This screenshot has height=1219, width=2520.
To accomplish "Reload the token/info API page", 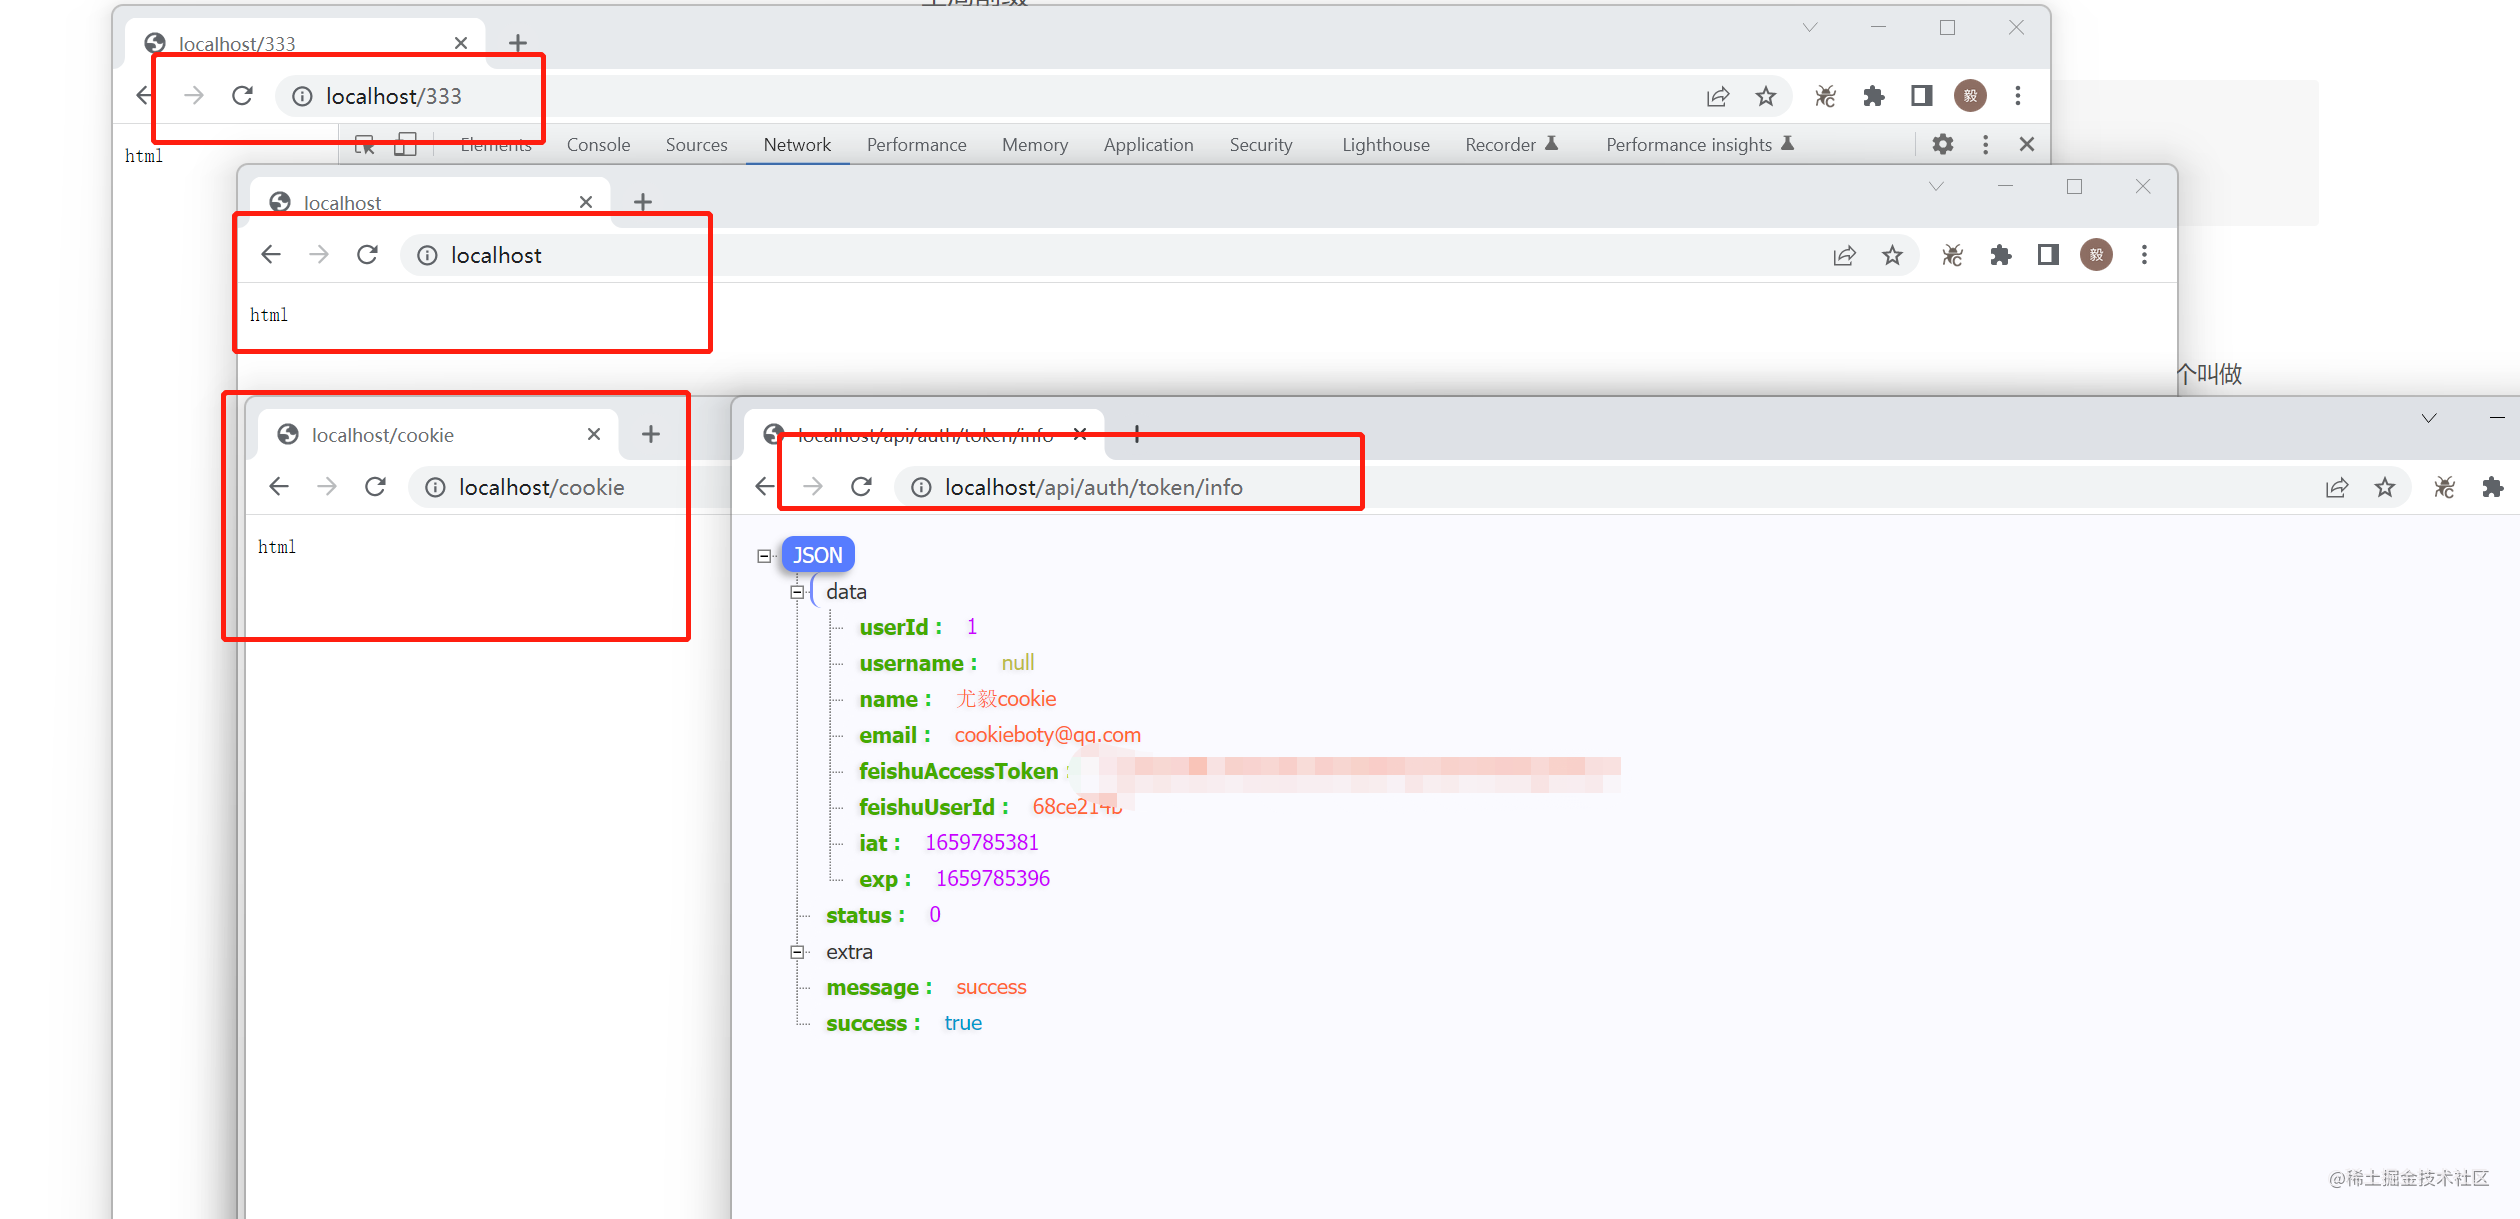I will point(861,487).
